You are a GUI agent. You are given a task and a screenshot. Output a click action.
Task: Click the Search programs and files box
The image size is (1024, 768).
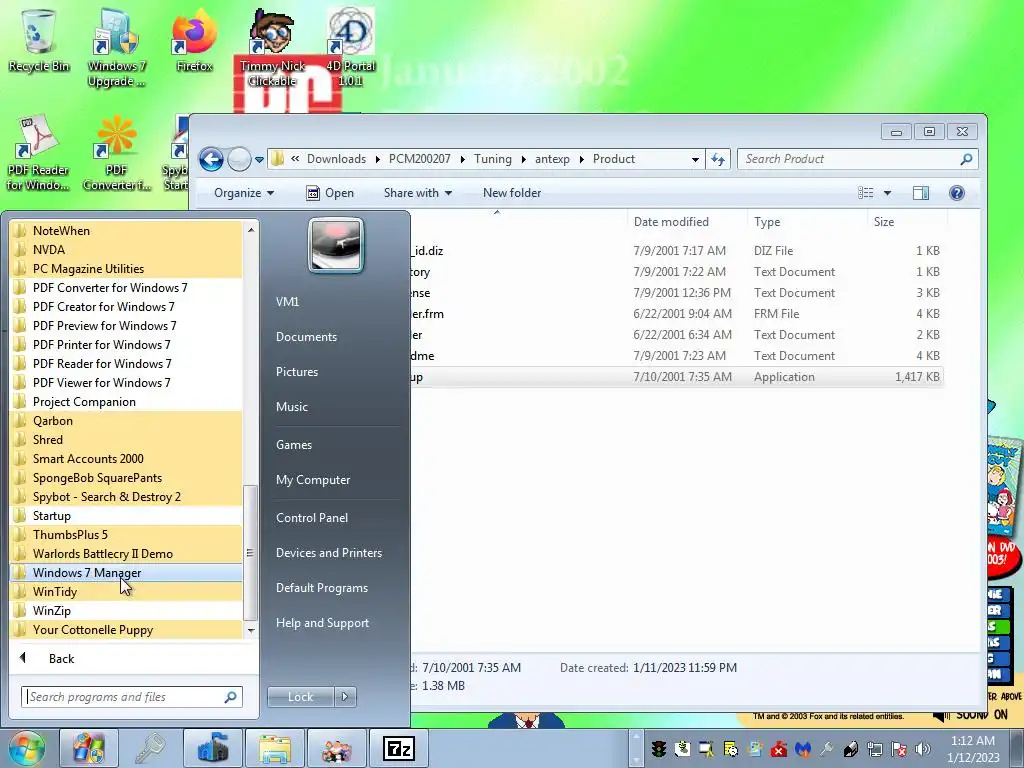[132, 697]
